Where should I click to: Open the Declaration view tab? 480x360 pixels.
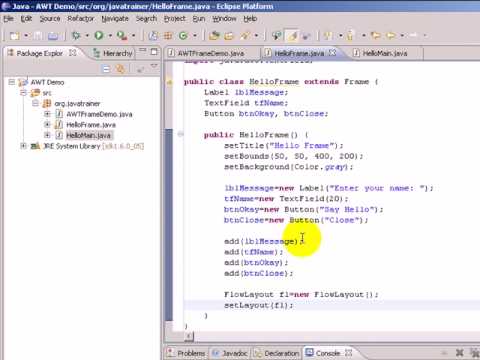coord(277,353)
